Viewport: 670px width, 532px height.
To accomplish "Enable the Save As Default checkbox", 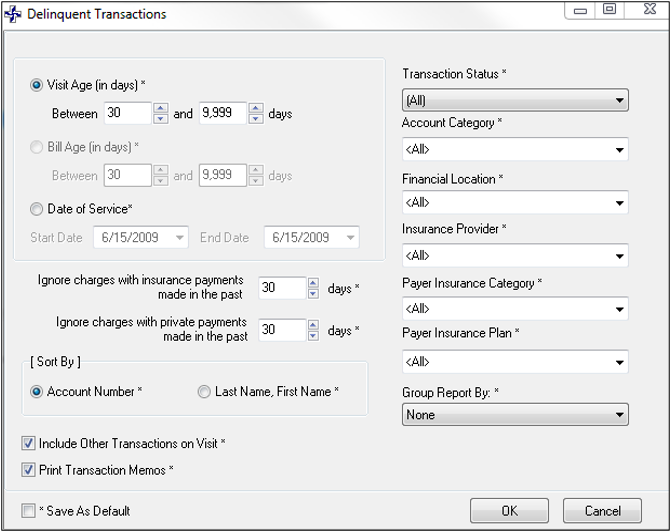I will pos(28,510).
